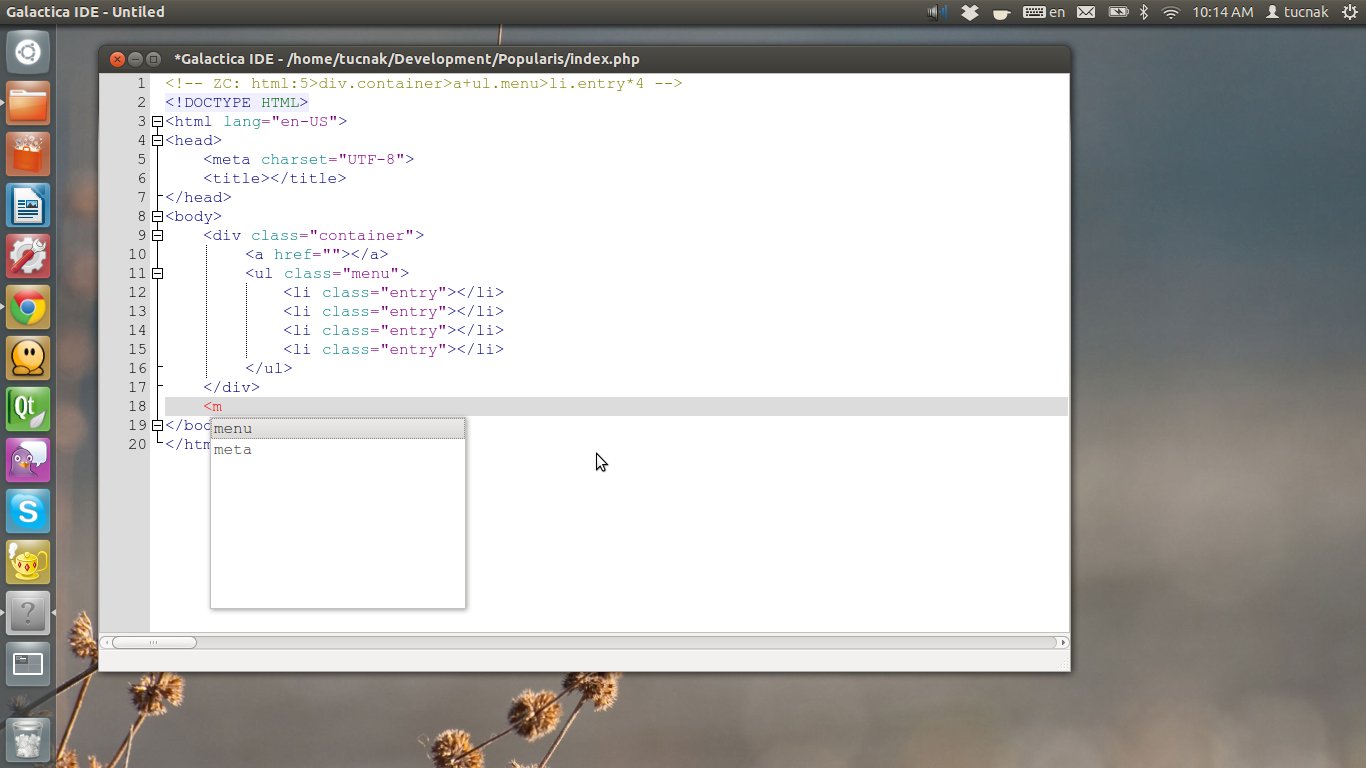
Task: Open the battery status indicator
Action: pos(1118,12)
